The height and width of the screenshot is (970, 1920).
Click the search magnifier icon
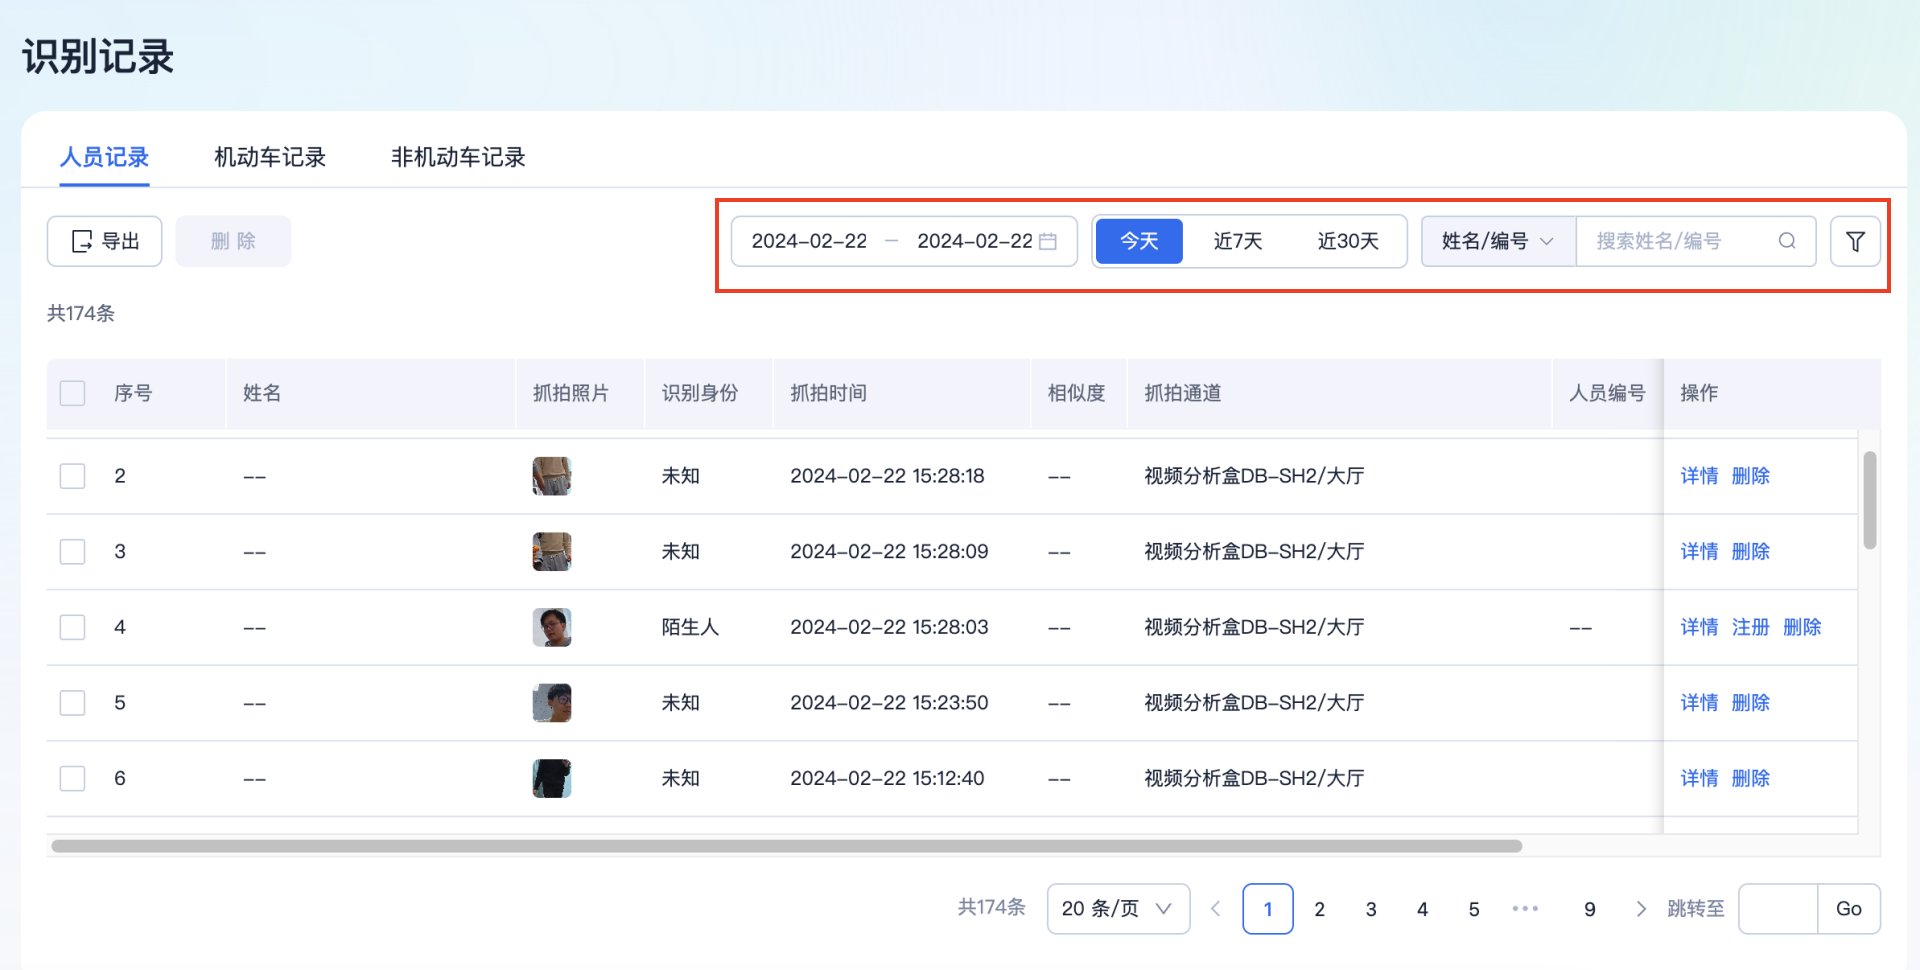[1787, 241]
